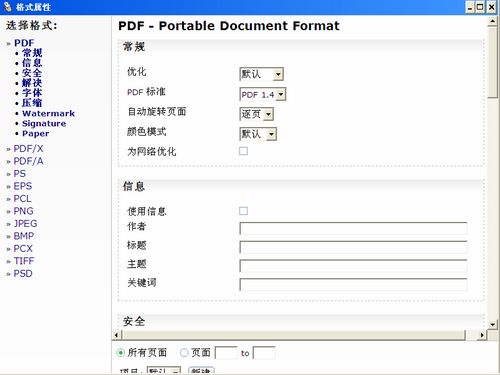Click the horizontal scrollbar left arrow
This screenshot has width=500, height=375.
pyautogui.click(x=116, y=335)
